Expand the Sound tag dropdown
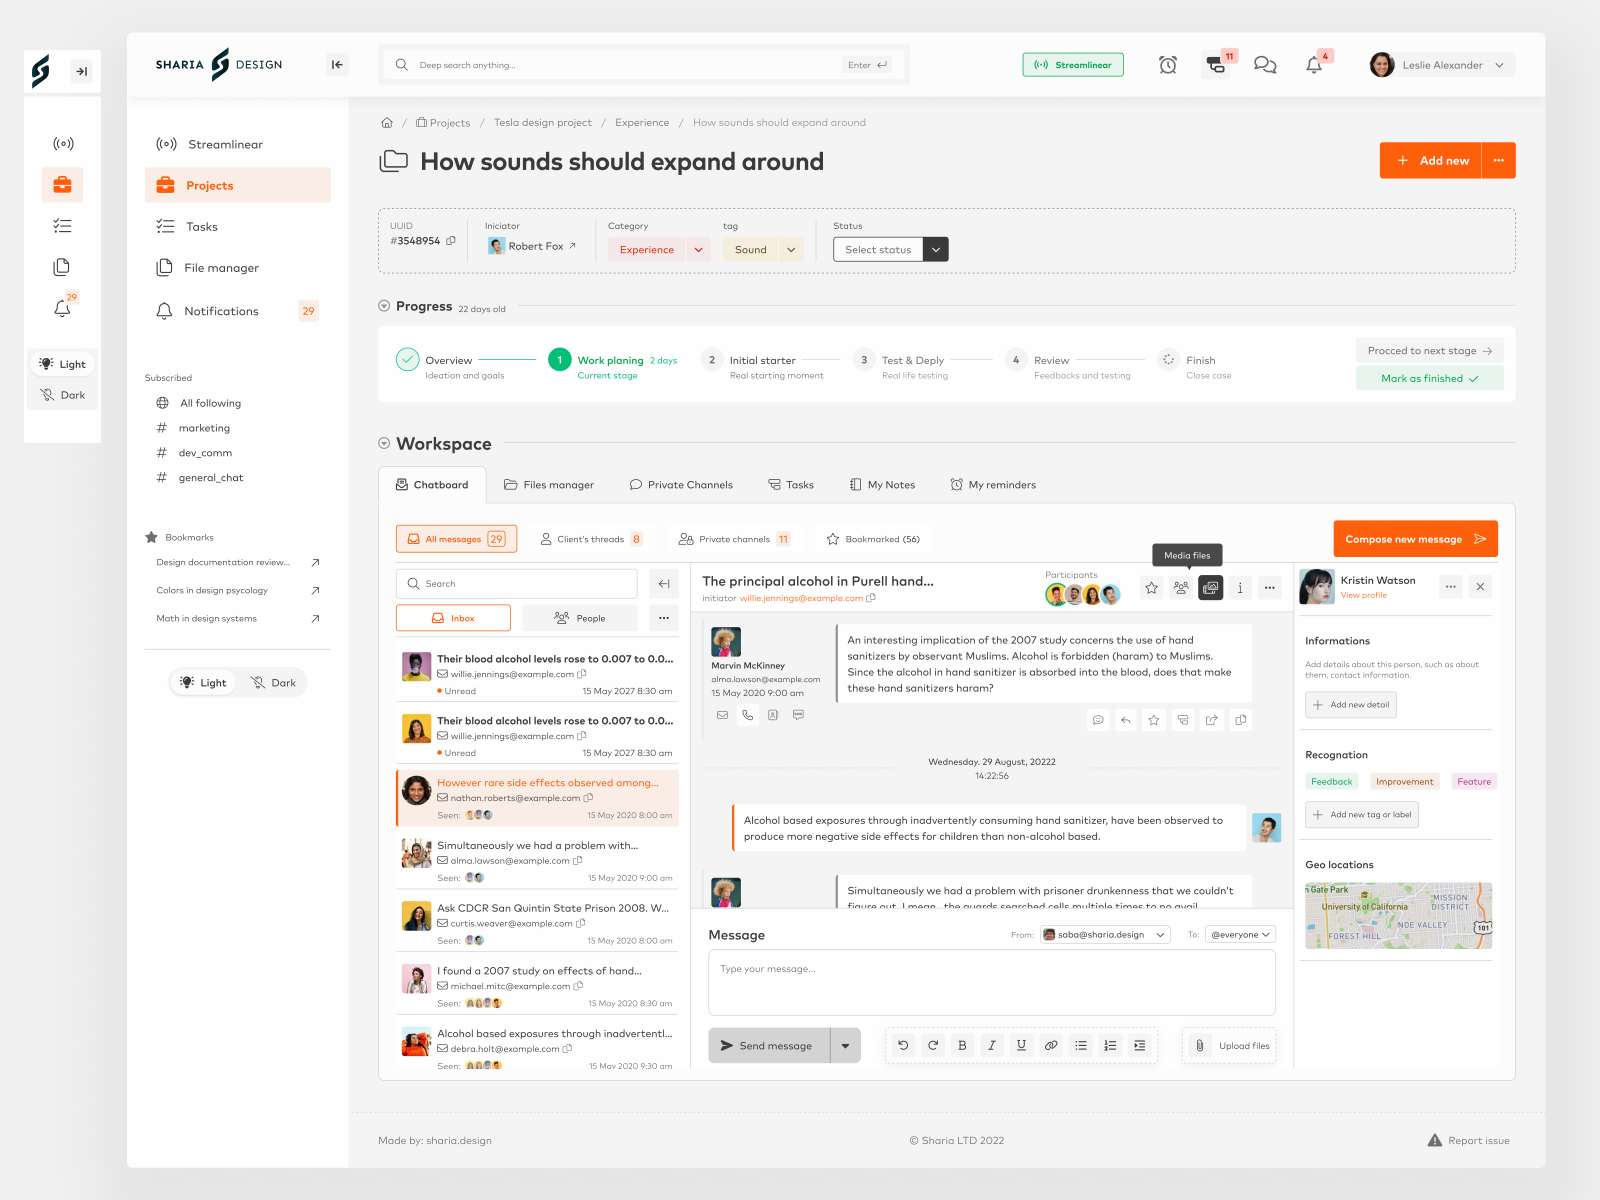This screenshot has width=1600, height=1200. coord(791,249)
